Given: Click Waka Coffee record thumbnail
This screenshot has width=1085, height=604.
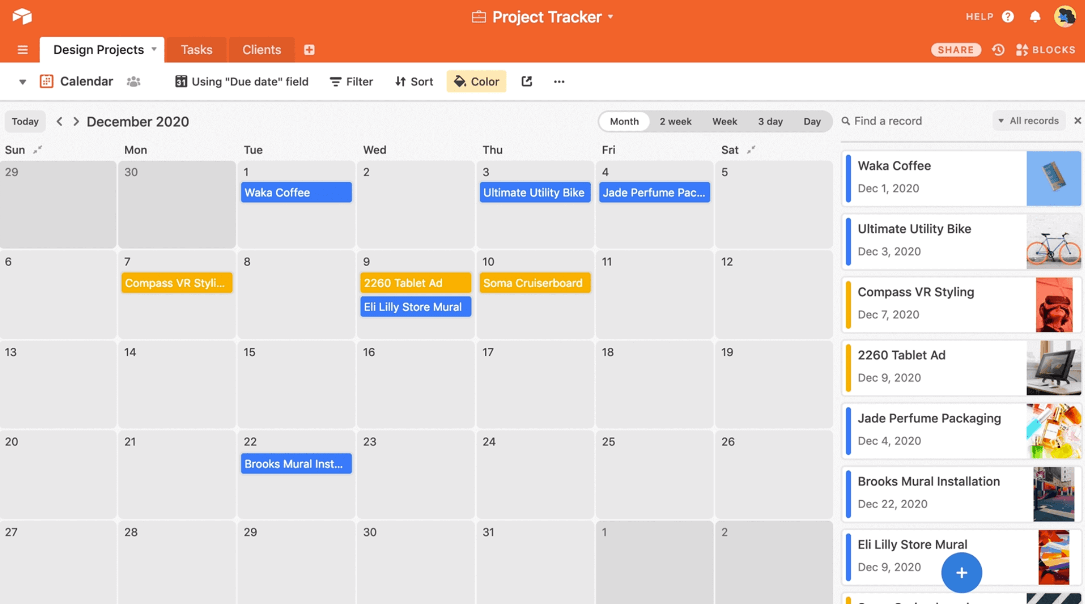Looking at the screenshot, I should (1053, 179).
